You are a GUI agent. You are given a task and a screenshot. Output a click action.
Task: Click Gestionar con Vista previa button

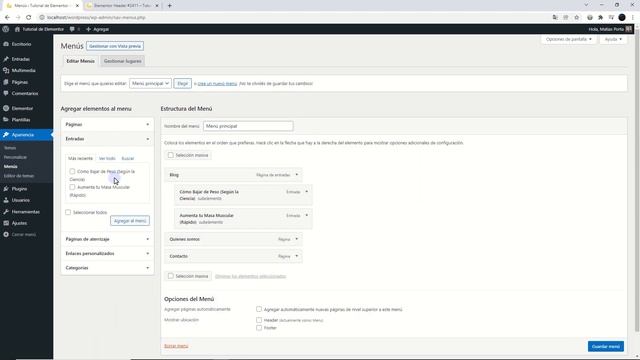coord(115,46)
